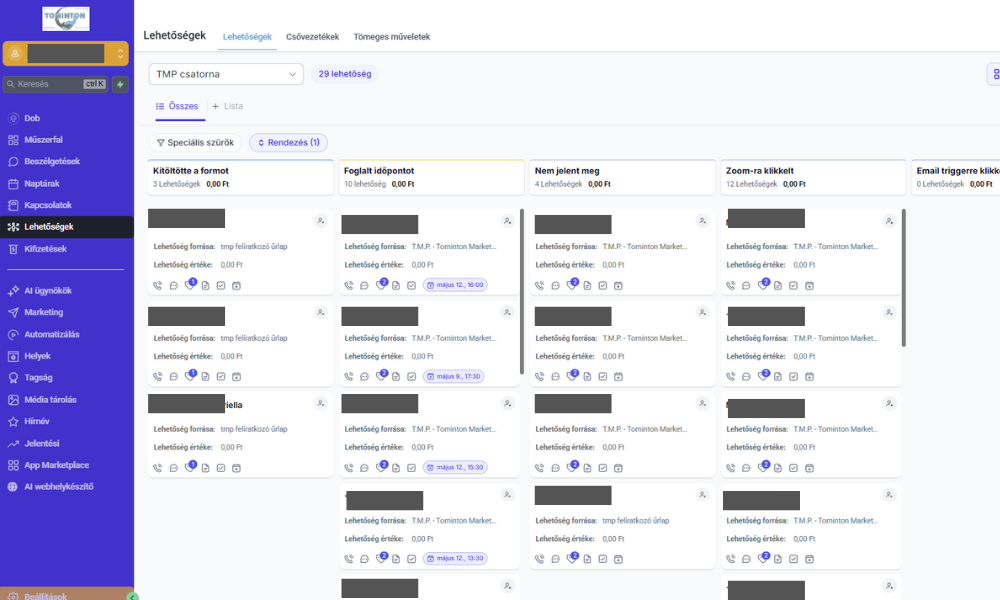Expand the account switcher in the sidebar
The image size is (1000, 600).
pos(120,53)
